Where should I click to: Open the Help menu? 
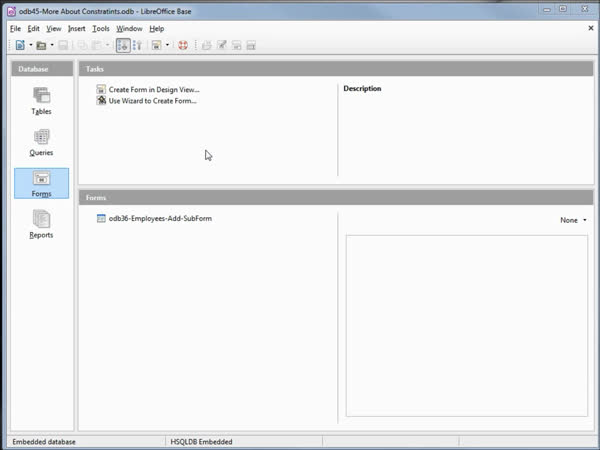[x=157, y=29]
